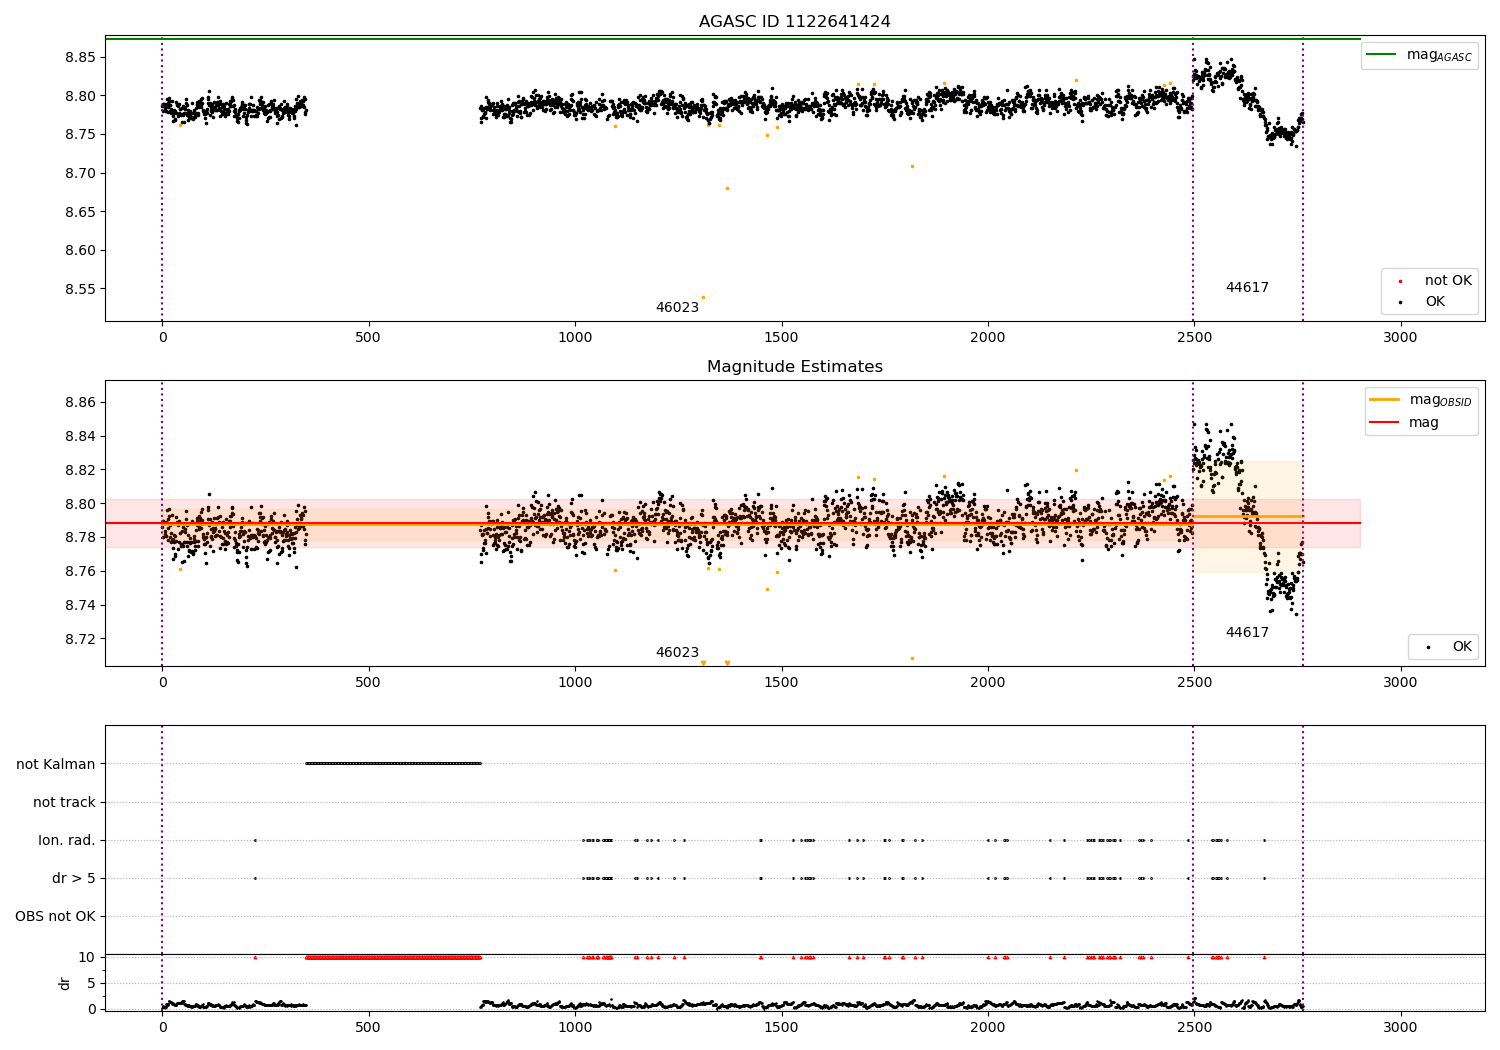Select the orange mag OBSID legend line
The height and width of the screenshot is (1050, 1500).
coord(1385,399)
